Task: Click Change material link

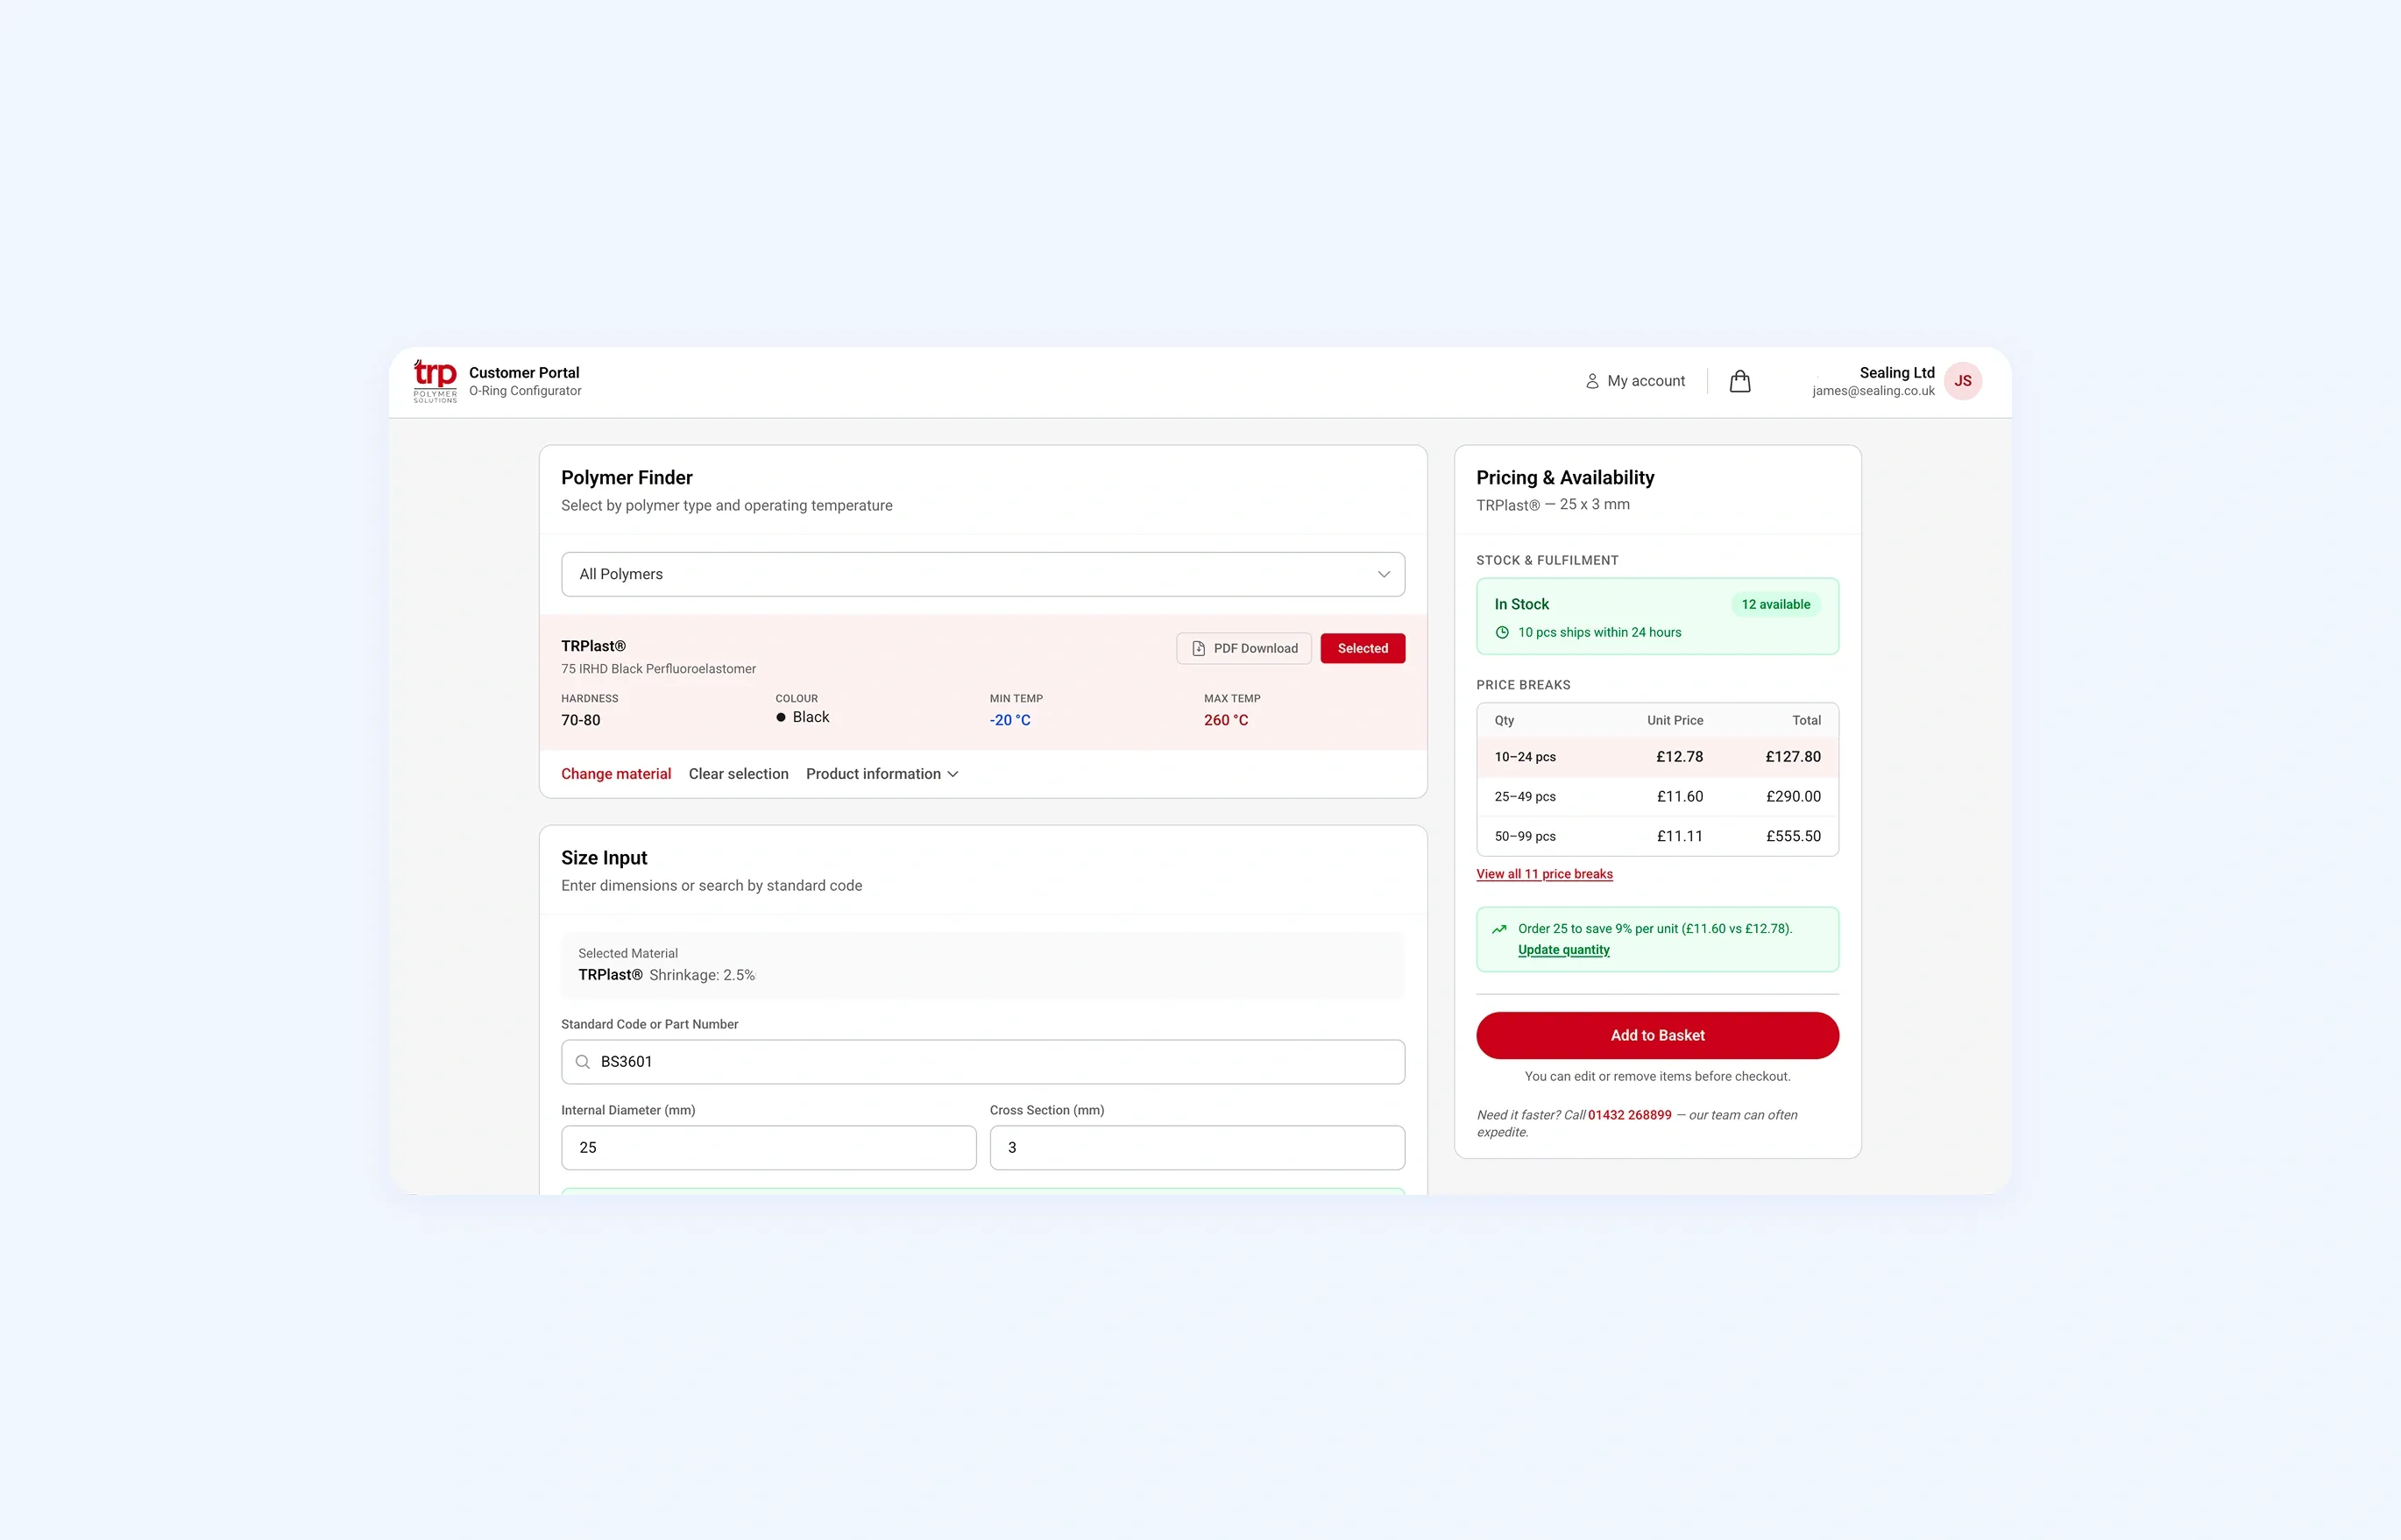Action: pyautogui.click(x=616, y=774)
